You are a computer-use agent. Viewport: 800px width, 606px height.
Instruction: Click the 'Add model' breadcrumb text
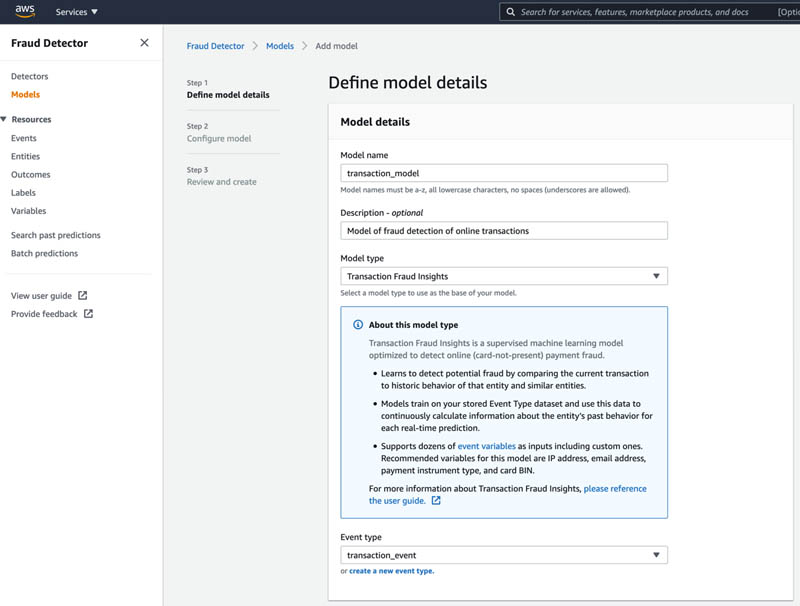pyautogui.click(x=336, y=46)
